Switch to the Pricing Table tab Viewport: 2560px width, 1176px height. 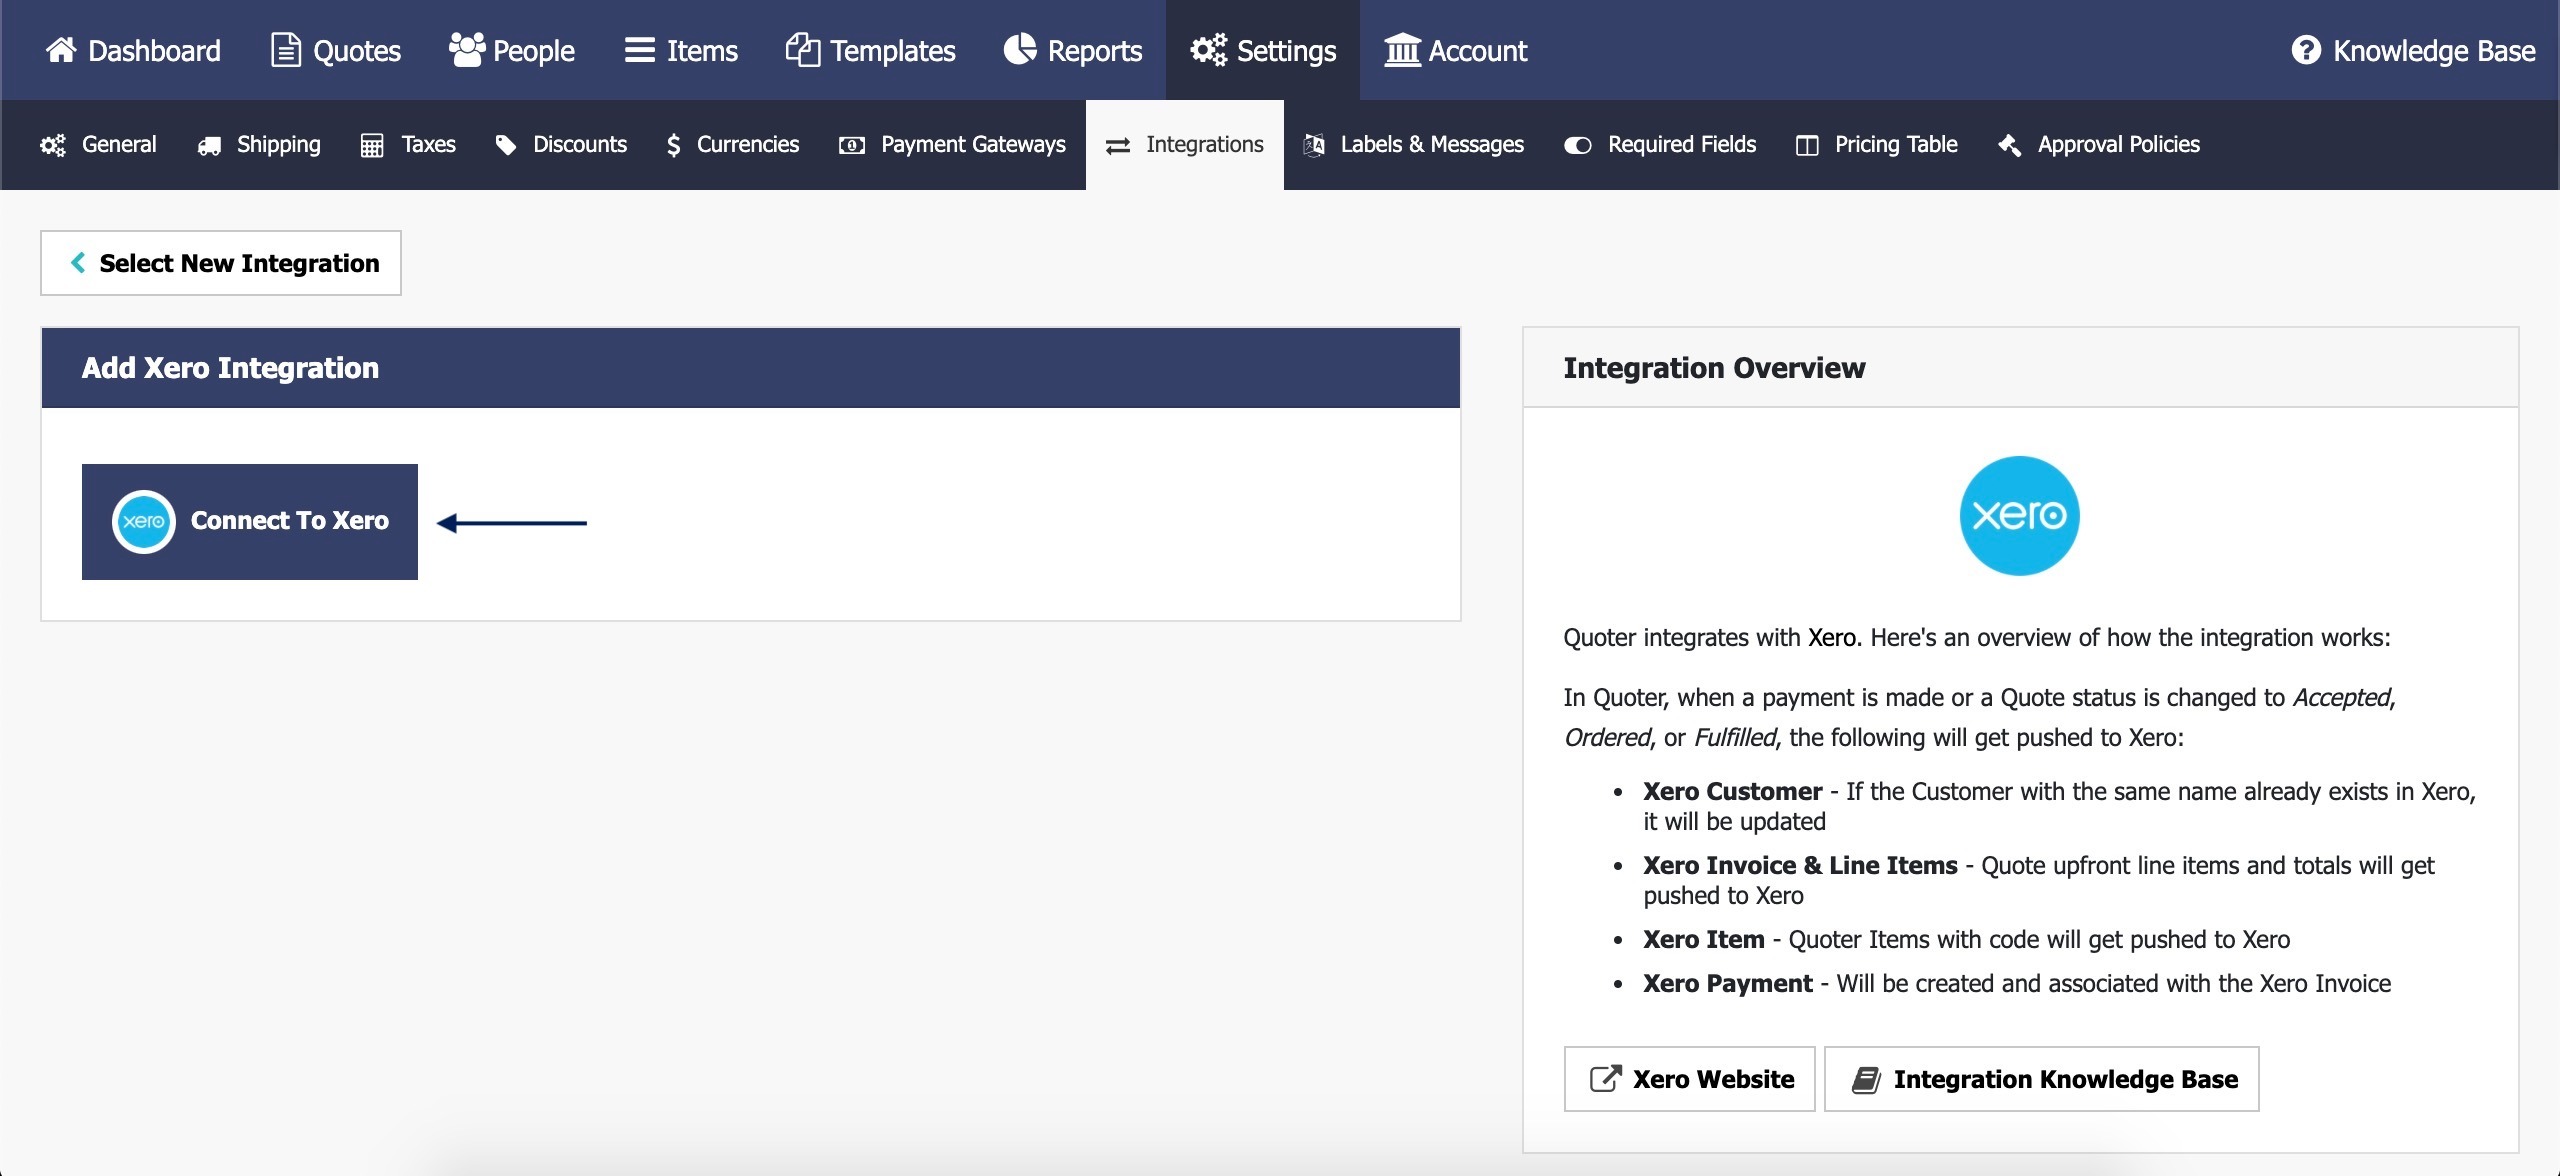pos(1877,145)
